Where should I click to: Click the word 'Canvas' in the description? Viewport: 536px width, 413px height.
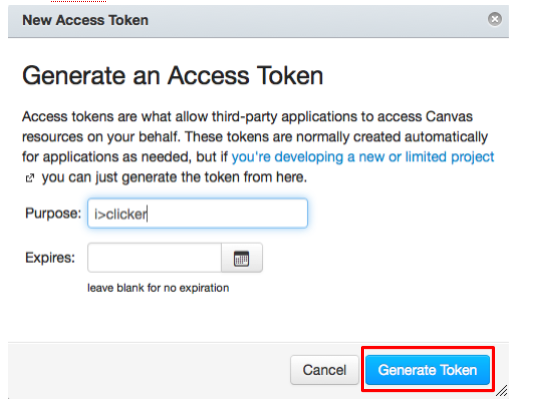tap(449, 117)
